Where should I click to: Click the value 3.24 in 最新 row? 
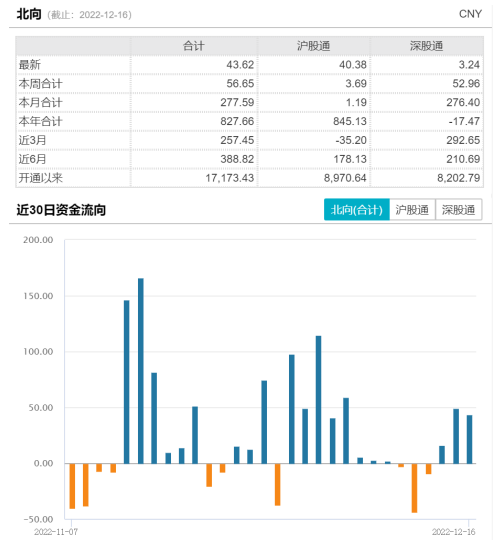click(x=469, y=65)
